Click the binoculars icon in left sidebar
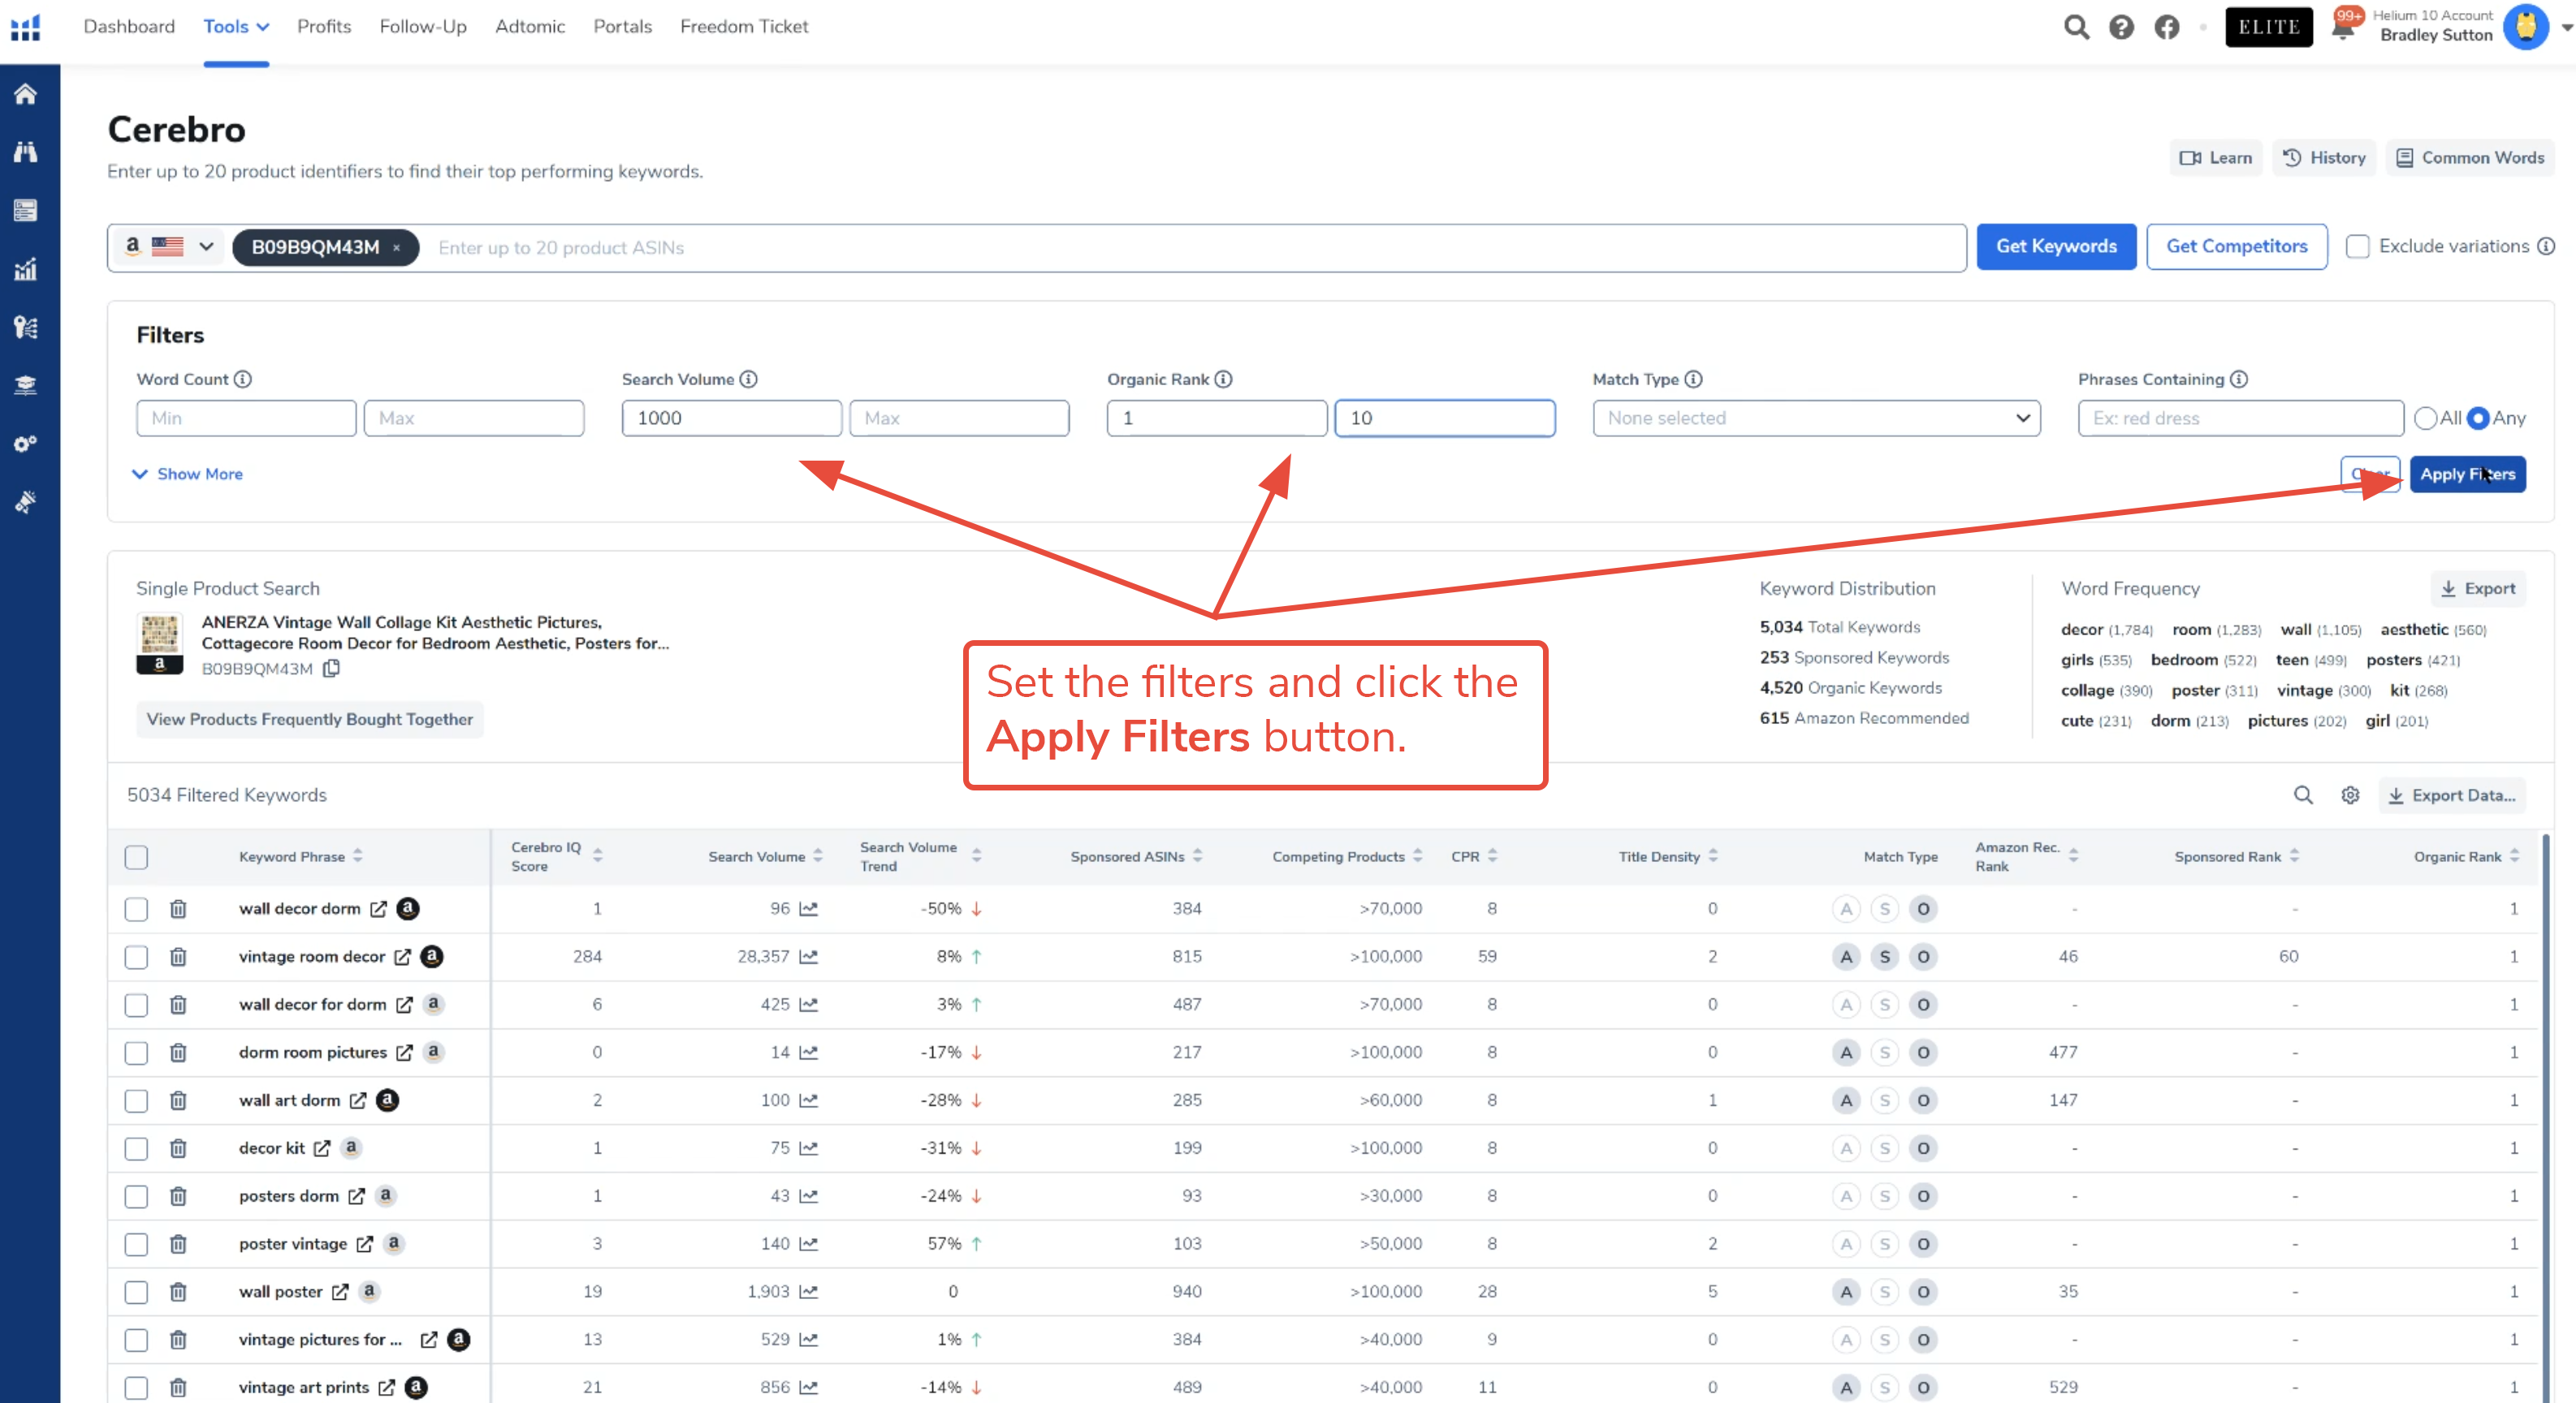 pyautogui.click(x=26, y=152)
